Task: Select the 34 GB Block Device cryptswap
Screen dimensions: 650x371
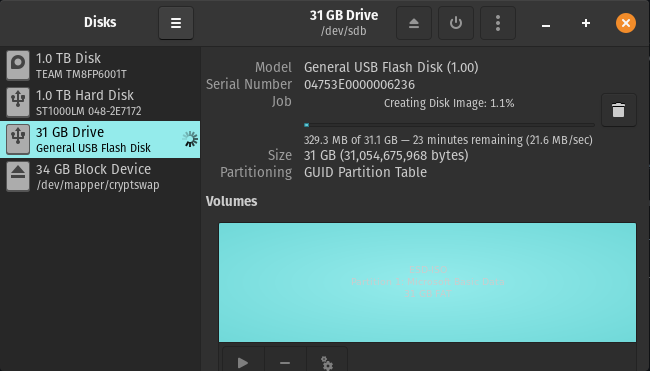Action: [100, 177]
